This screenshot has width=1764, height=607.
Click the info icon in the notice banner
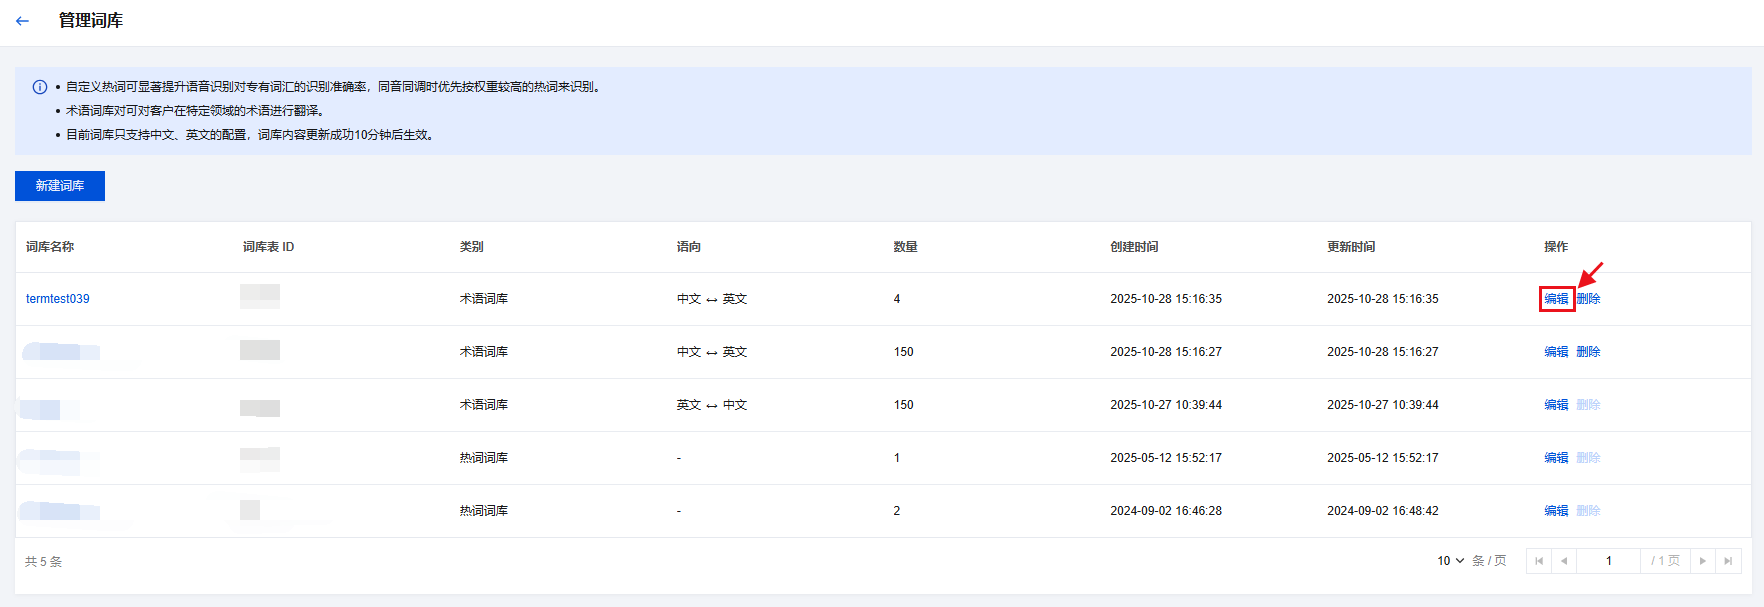coord(40,87)
